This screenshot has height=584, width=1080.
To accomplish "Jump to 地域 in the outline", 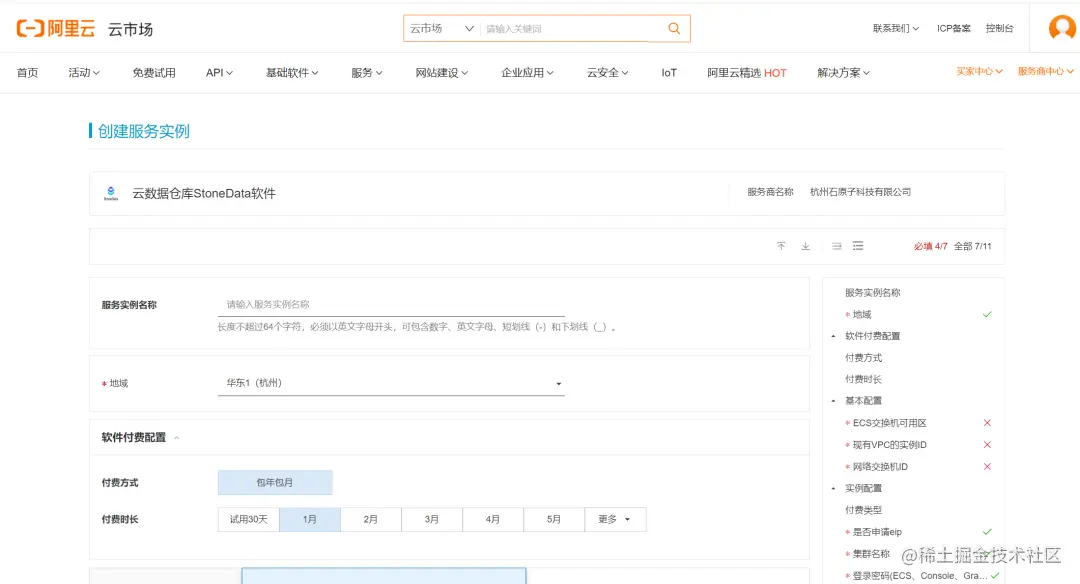I will point(862,314).
